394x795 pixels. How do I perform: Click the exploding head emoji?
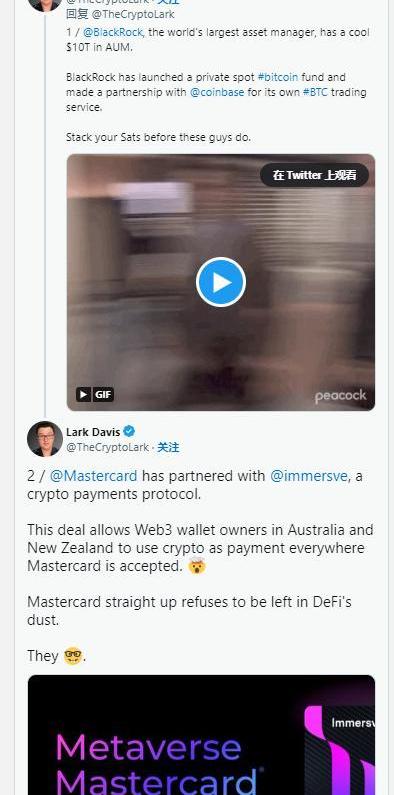tap(197, 566)
